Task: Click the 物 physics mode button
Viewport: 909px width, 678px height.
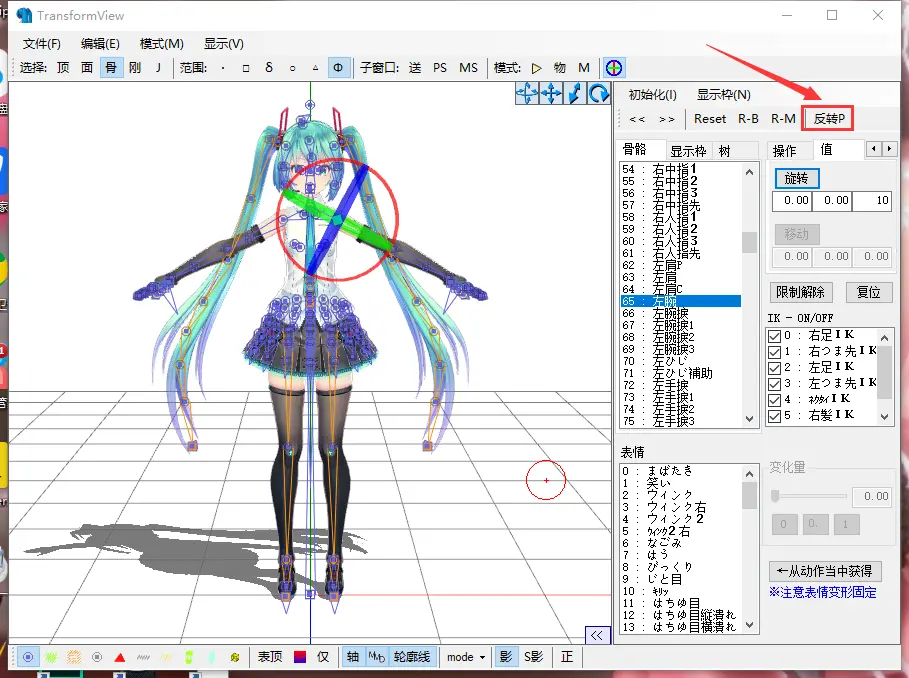Action: tap(559, 68)
